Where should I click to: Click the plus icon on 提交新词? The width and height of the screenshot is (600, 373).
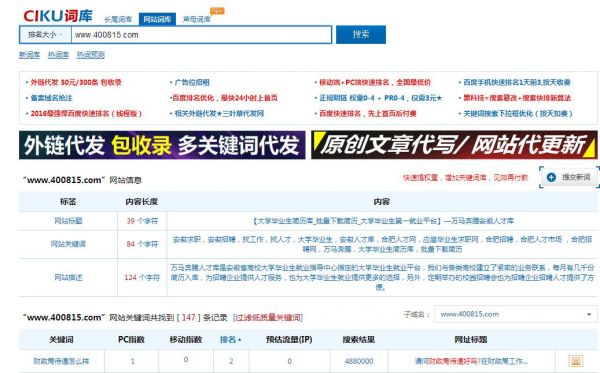[x=551, y=177]
